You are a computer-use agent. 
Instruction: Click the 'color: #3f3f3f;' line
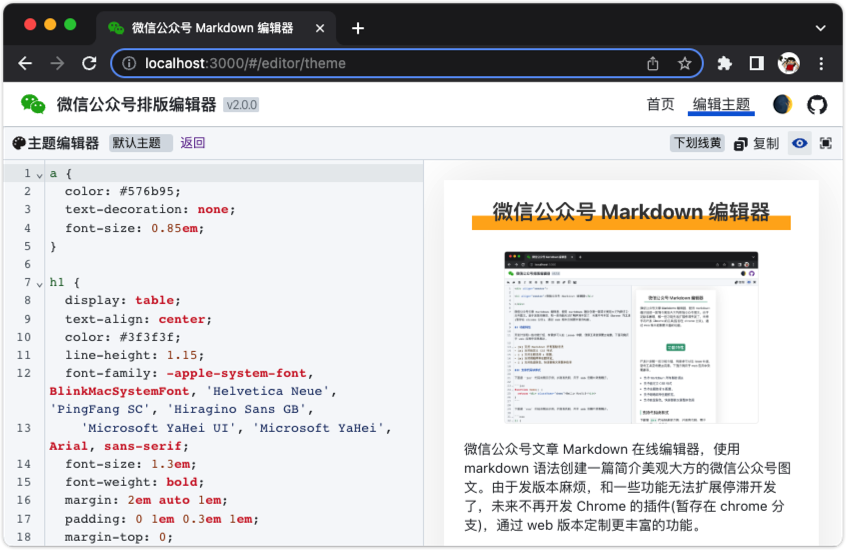click(x=122, y=337)
